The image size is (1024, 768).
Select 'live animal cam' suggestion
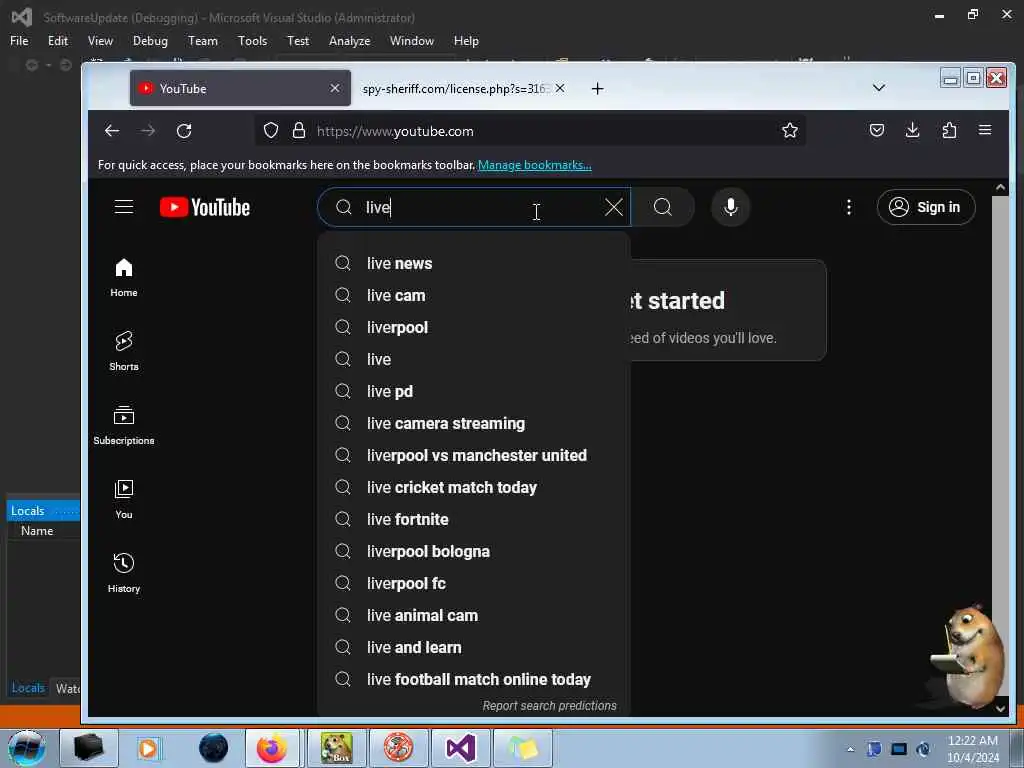click(473, 615)
